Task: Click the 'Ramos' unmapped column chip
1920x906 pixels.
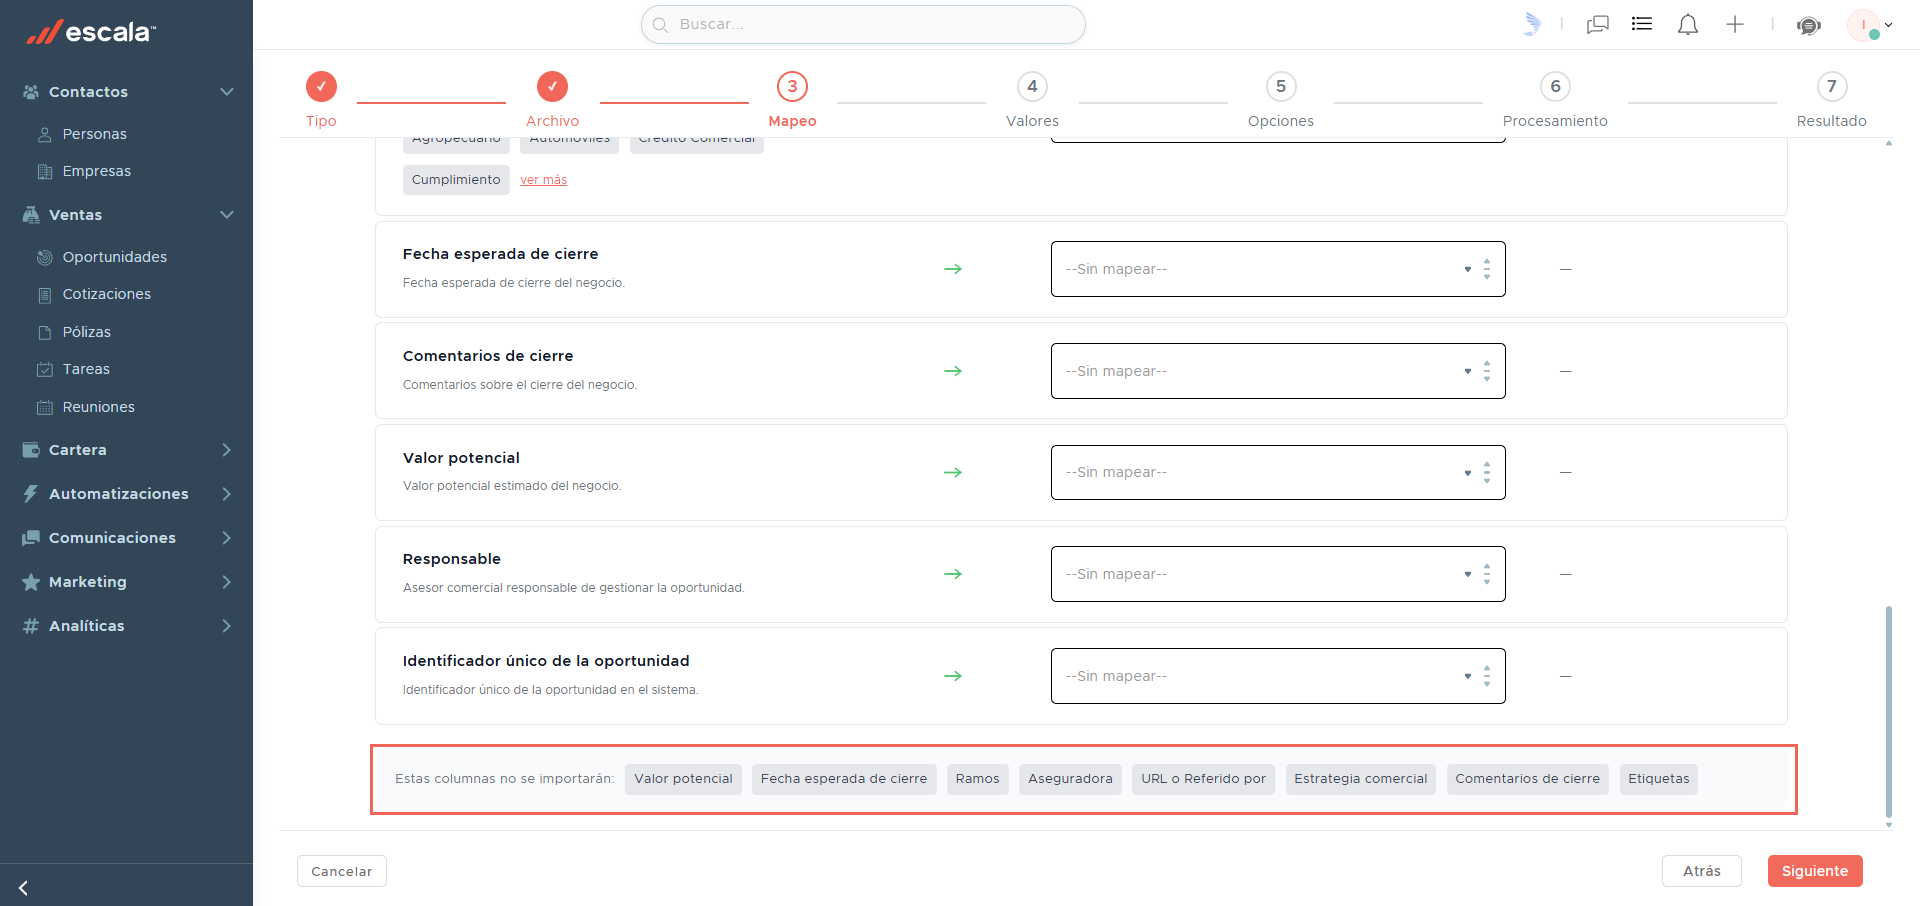Action: tap(977, 779)
